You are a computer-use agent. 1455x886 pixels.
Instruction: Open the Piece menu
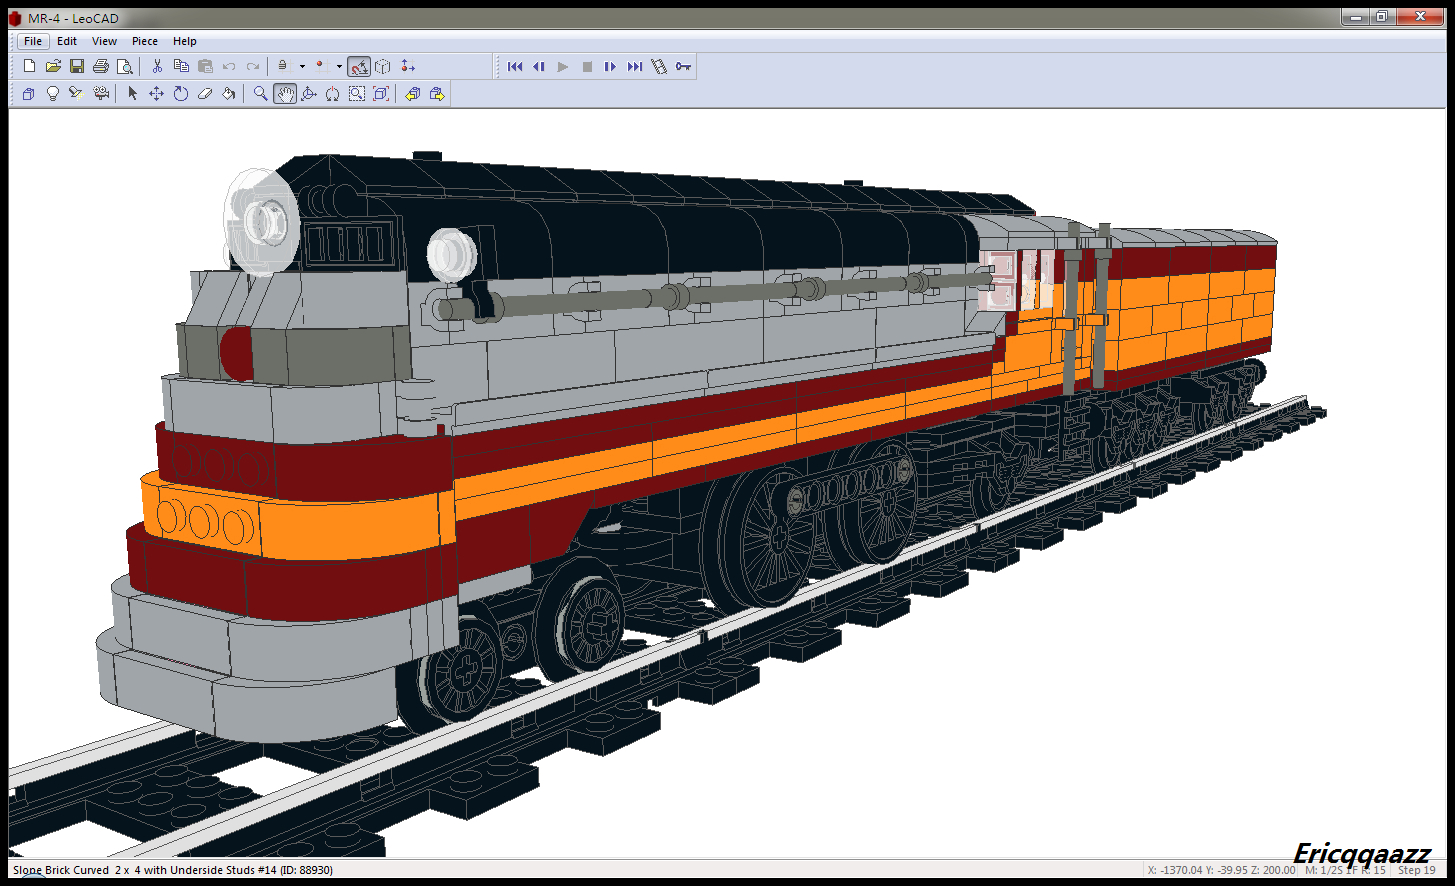pyautogui.click(x=144, y=41)
